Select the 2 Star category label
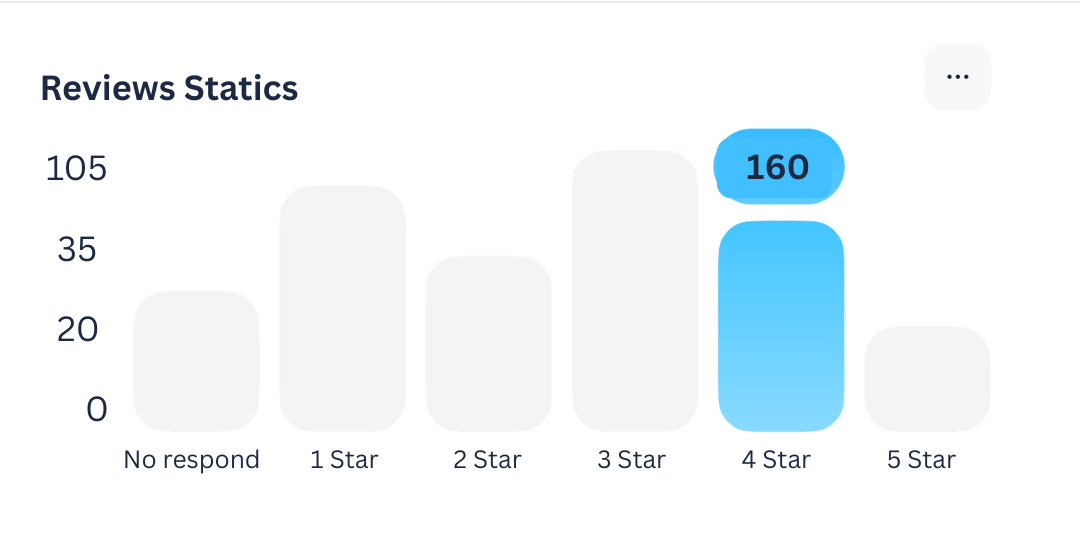1080x536 pixels. pos(487,460)
